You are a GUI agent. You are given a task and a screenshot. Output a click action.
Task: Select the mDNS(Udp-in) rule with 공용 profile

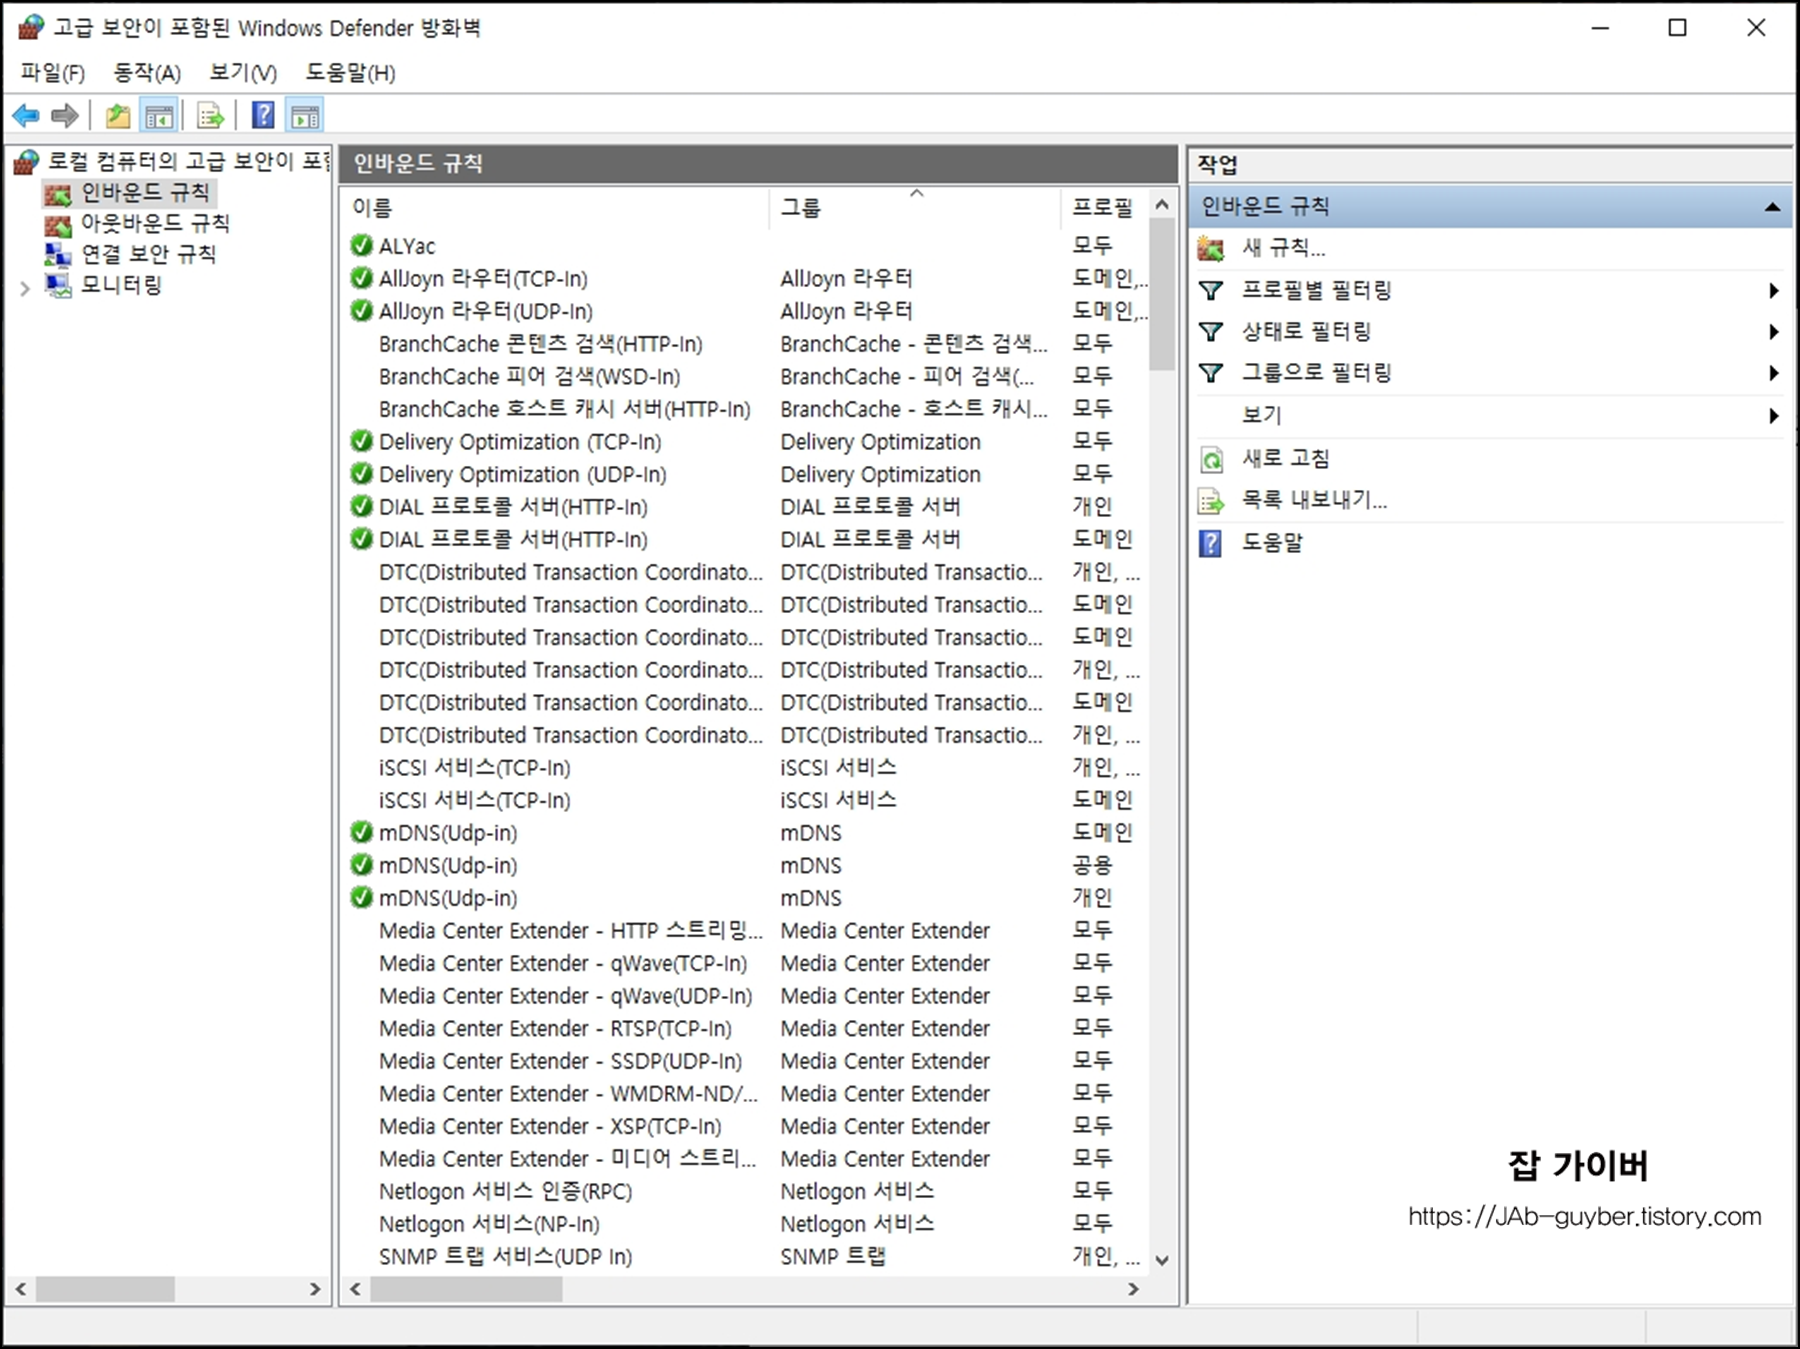(x=745, y=865)
